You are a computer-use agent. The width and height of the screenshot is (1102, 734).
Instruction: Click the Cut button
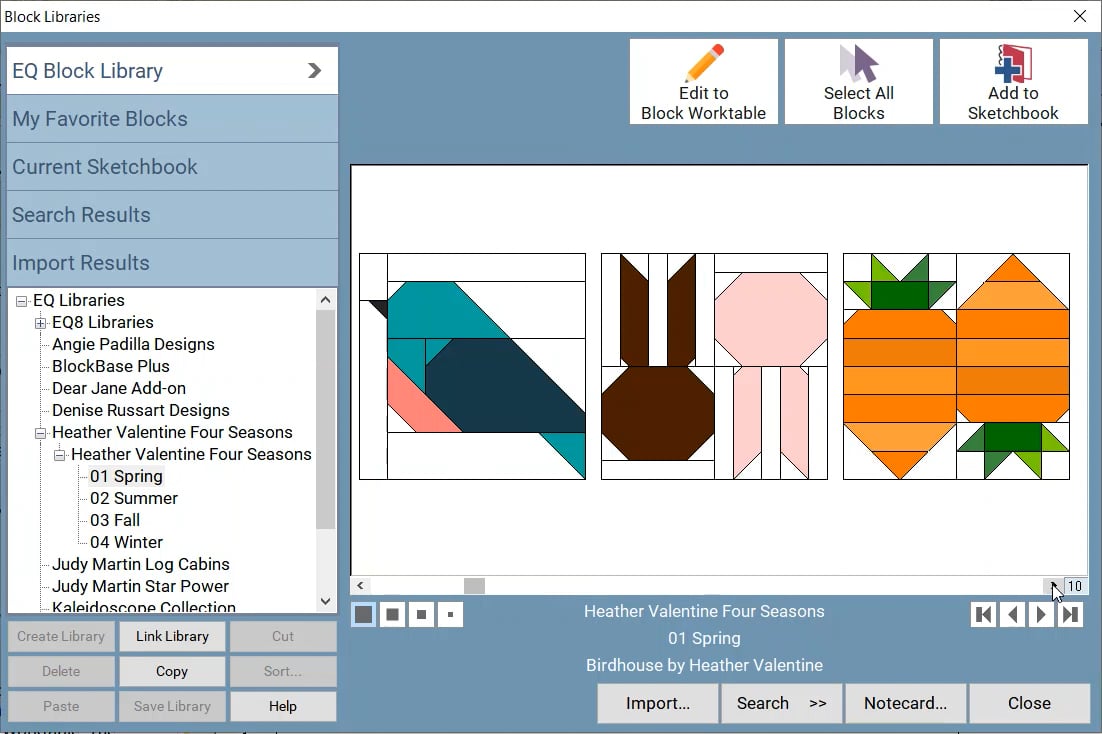tap(283, 636)
